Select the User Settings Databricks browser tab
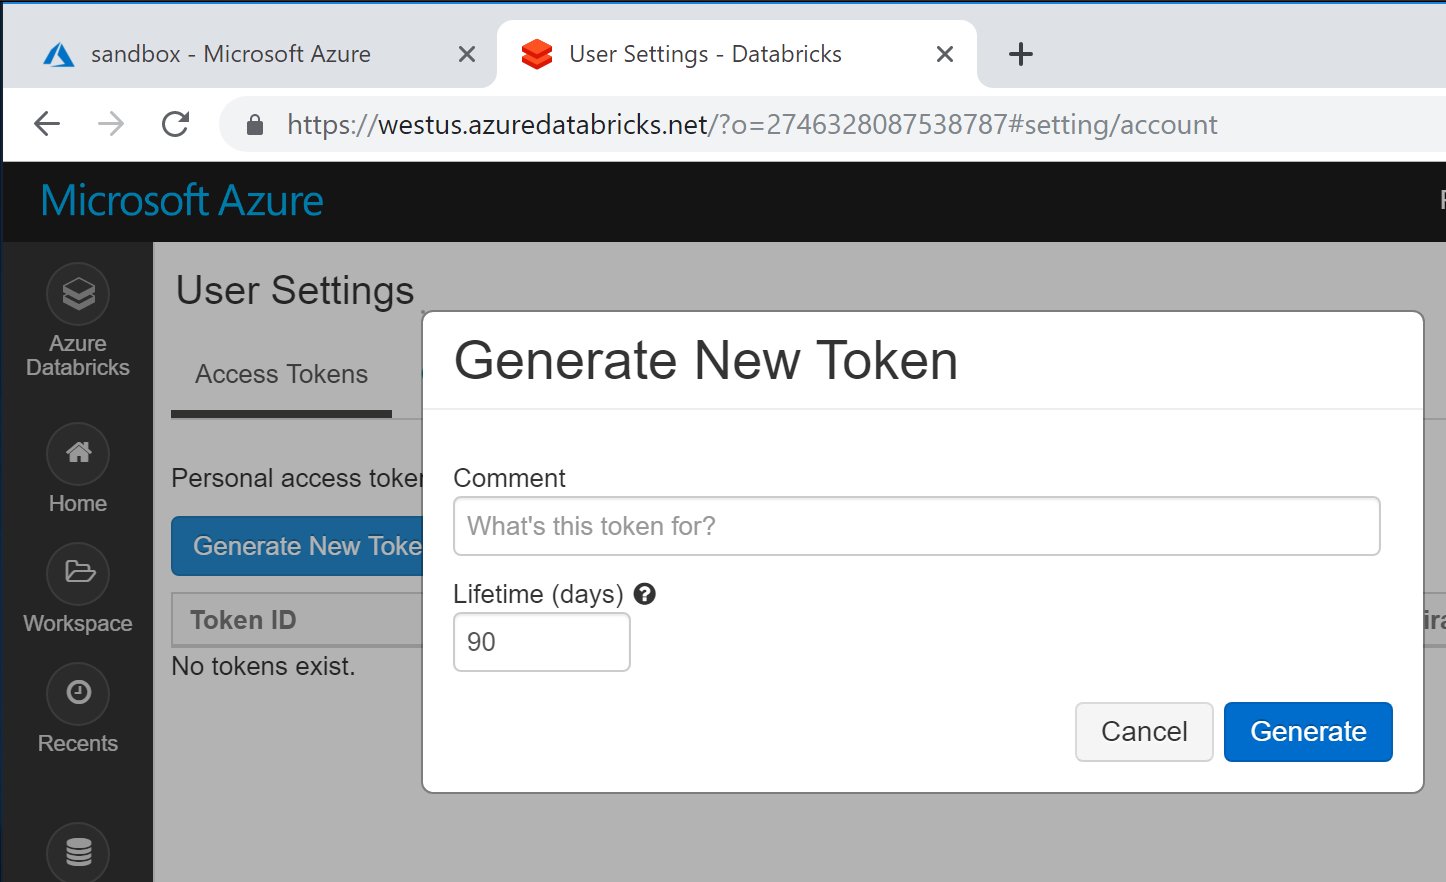The height and width of the screenshot is (882, 1446). click(x=705, y=54)
